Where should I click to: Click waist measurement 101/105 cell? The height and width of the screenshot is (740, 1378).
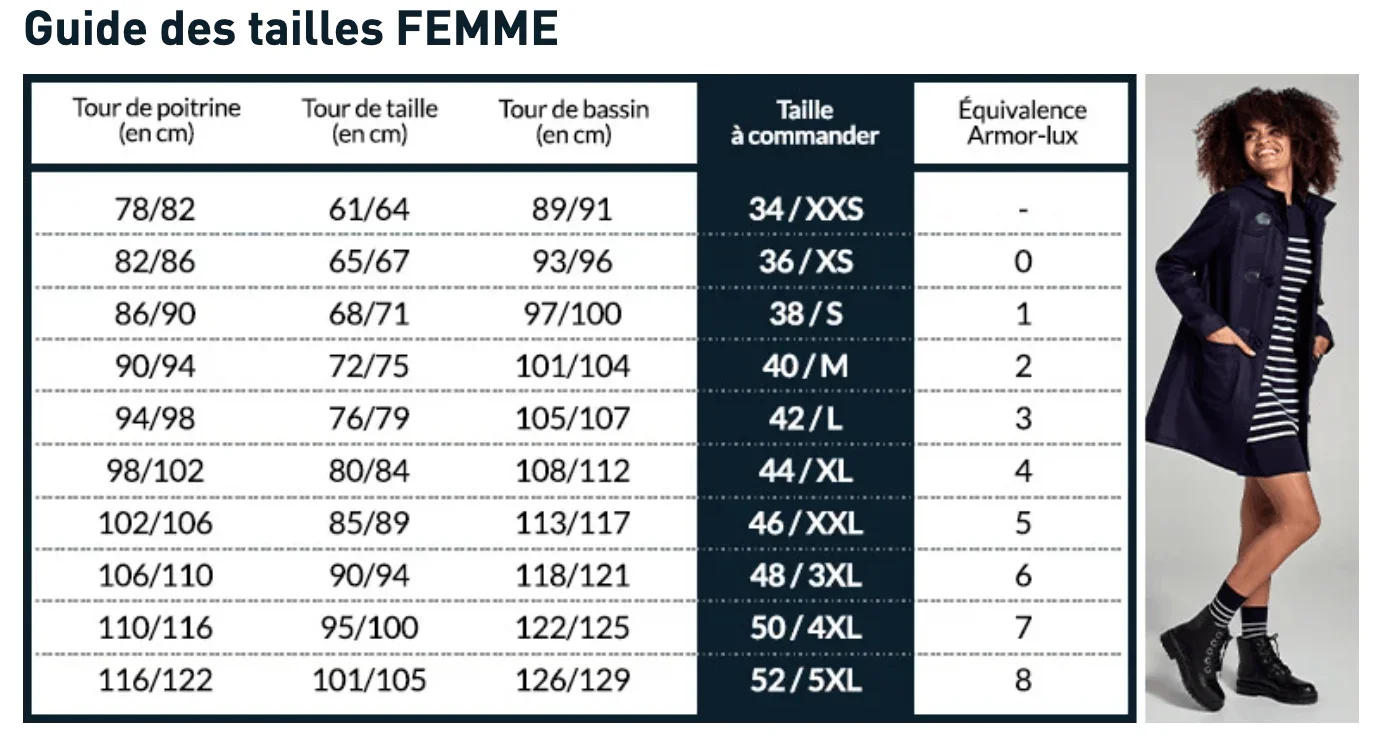pyautogui.click(x=370, y=680)
